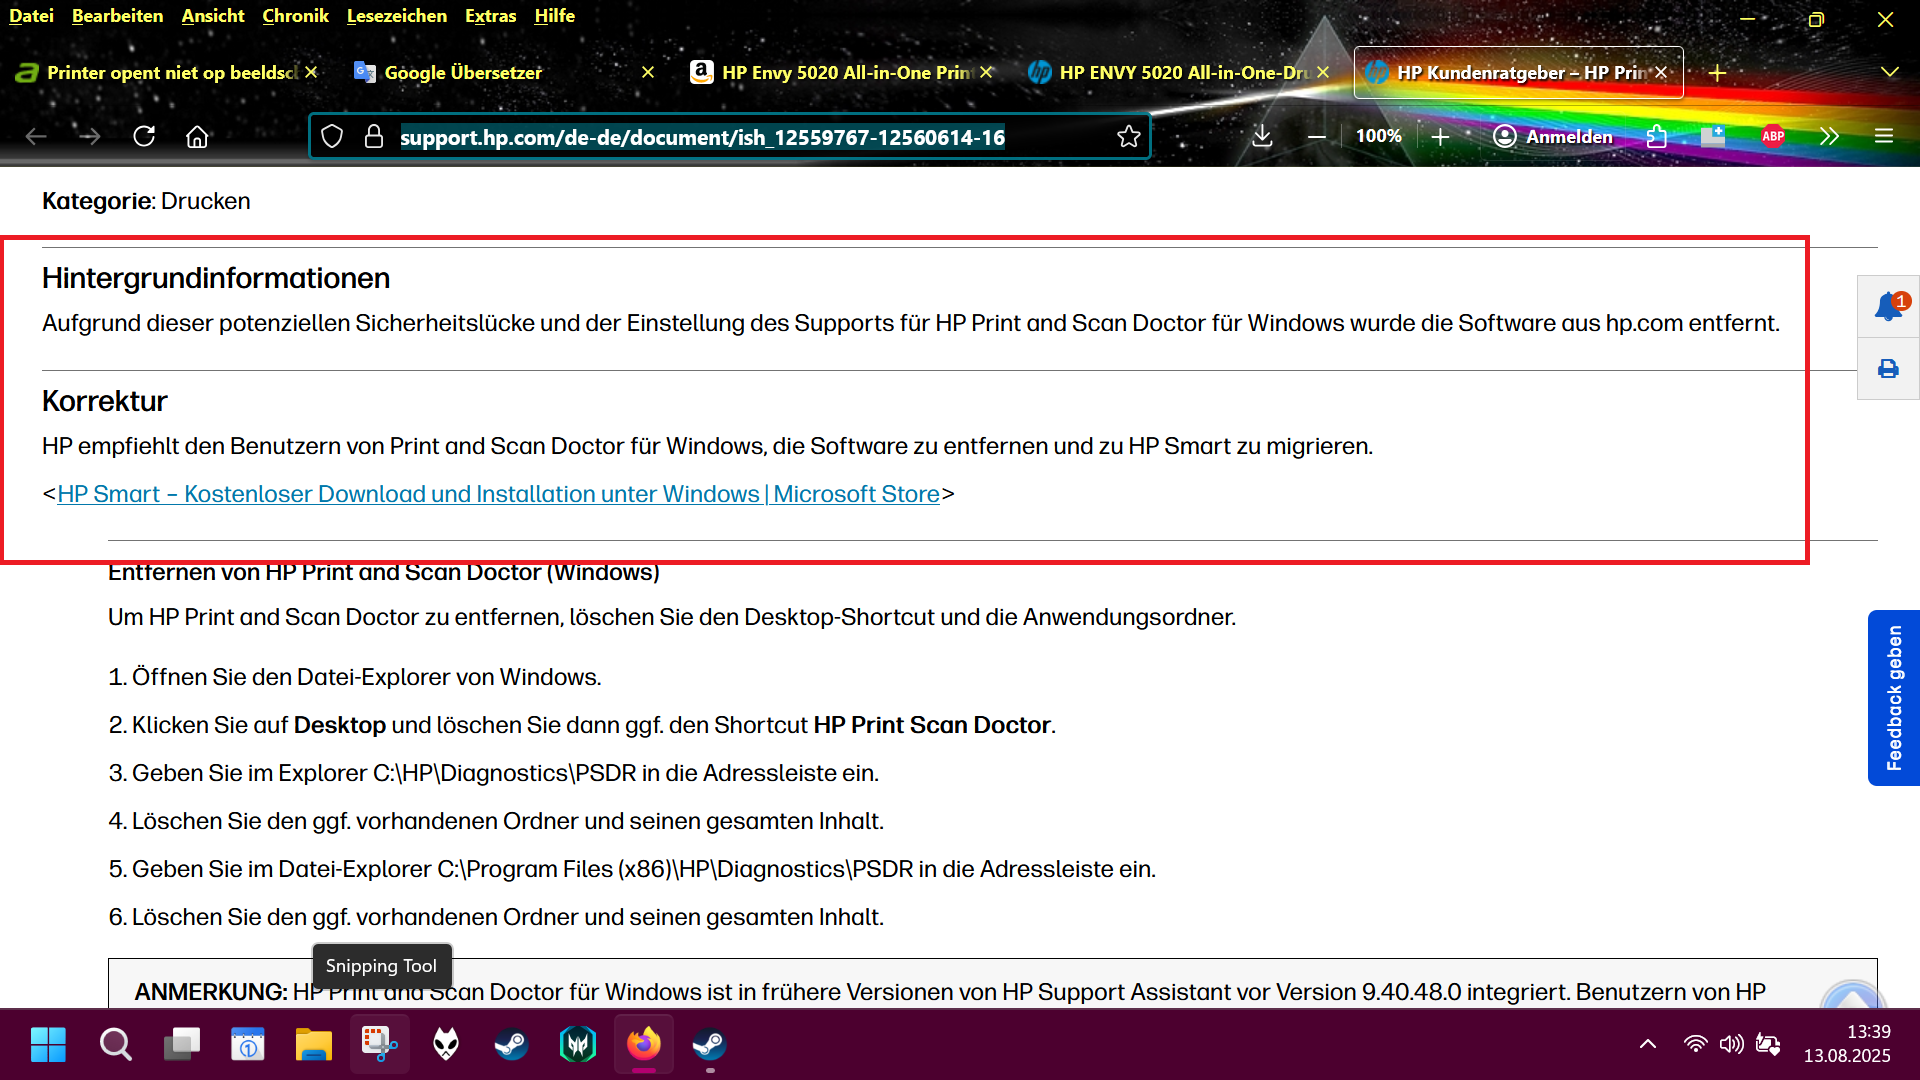Screen dimensions: 1920x1080
Task: Open Task View on taskbar
Action: click(182, 1045)
